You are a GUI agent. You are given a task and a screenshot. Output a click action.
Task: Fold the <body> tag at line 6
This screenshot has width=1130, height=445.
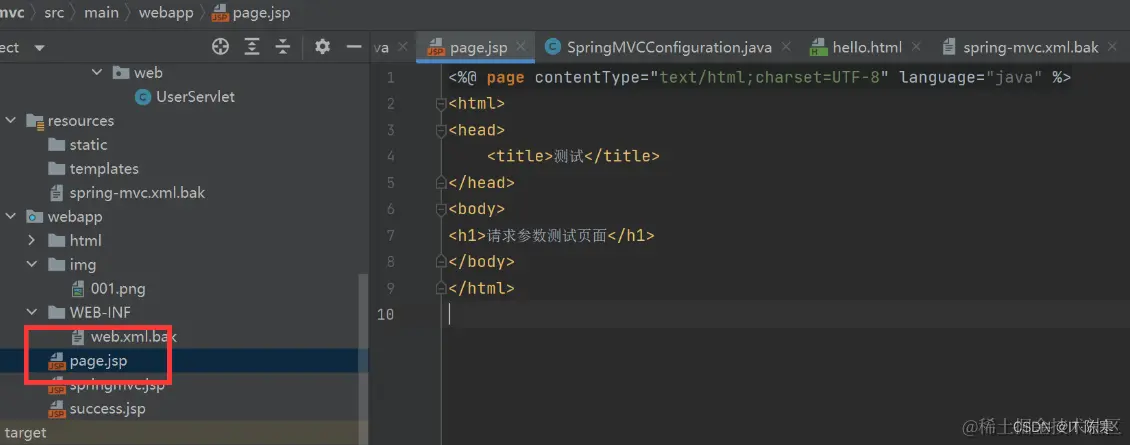pos(441,210)
